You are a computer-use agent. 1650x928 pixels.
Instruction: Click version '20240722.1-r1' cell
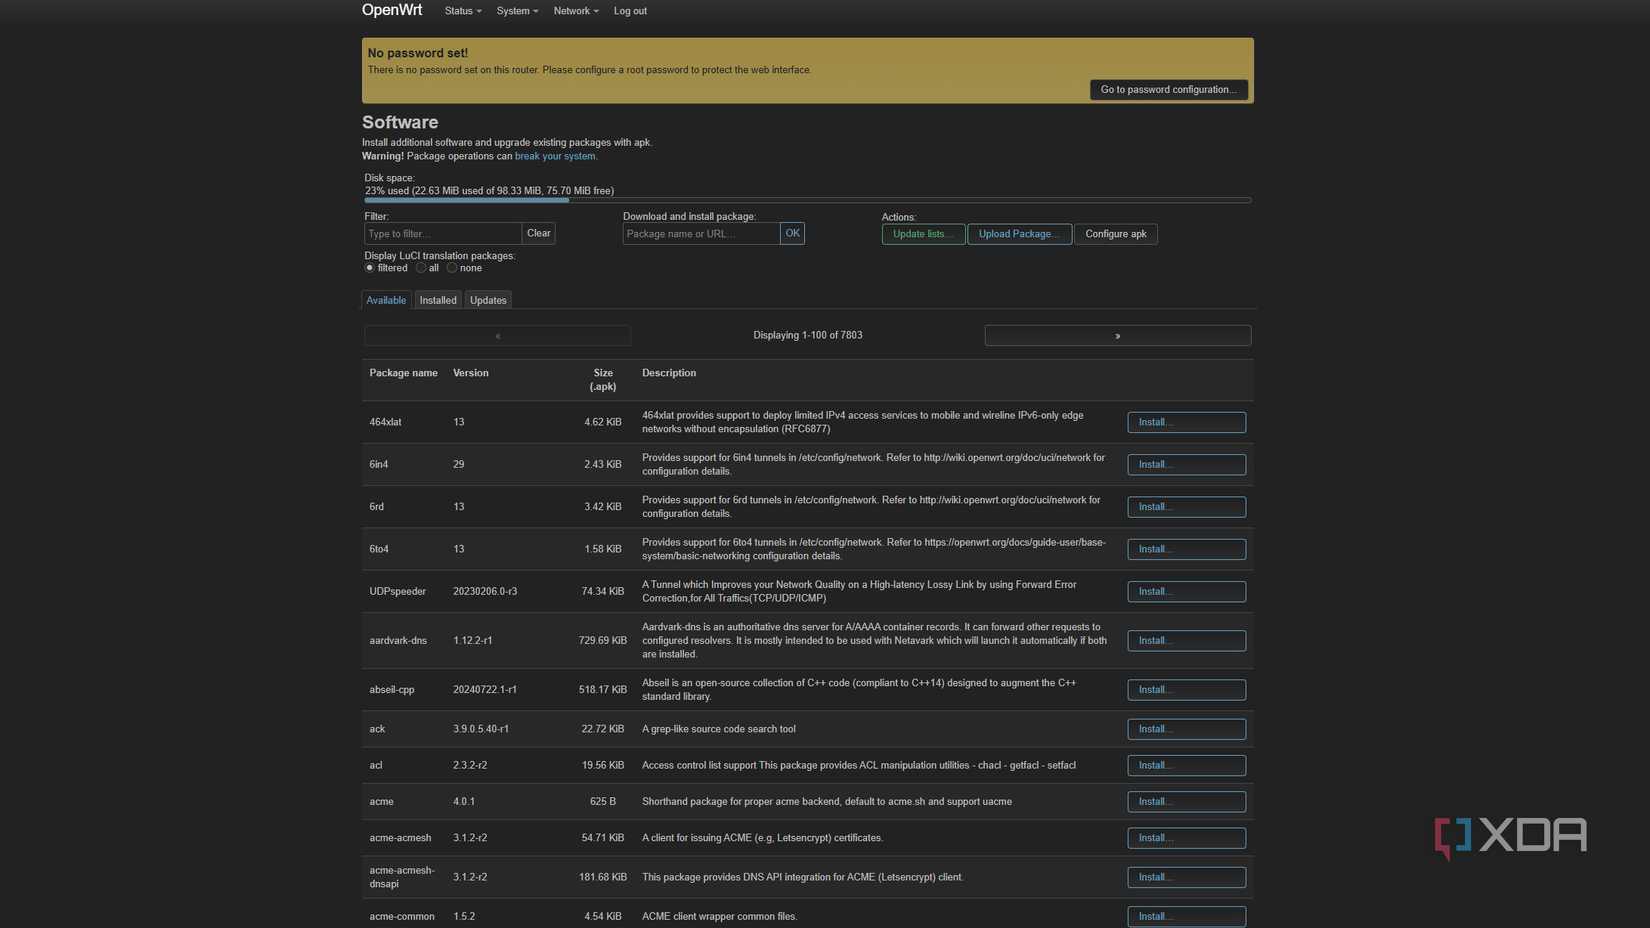[x=485, y=690]
